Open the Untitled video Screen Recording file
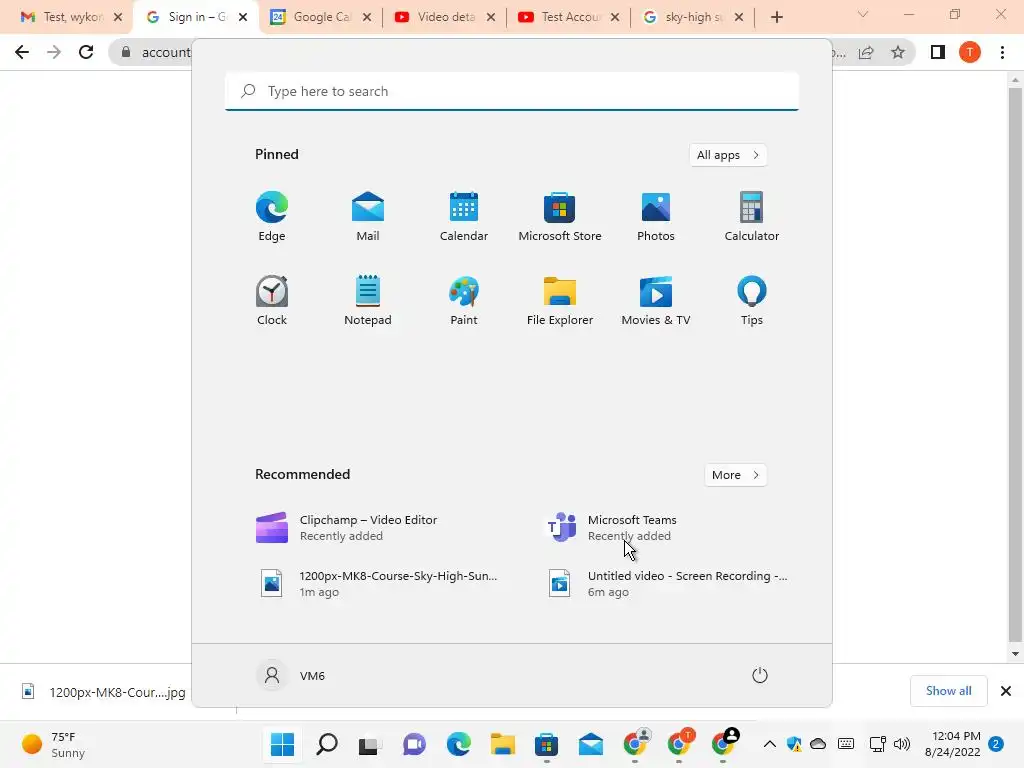 (666, 583)
